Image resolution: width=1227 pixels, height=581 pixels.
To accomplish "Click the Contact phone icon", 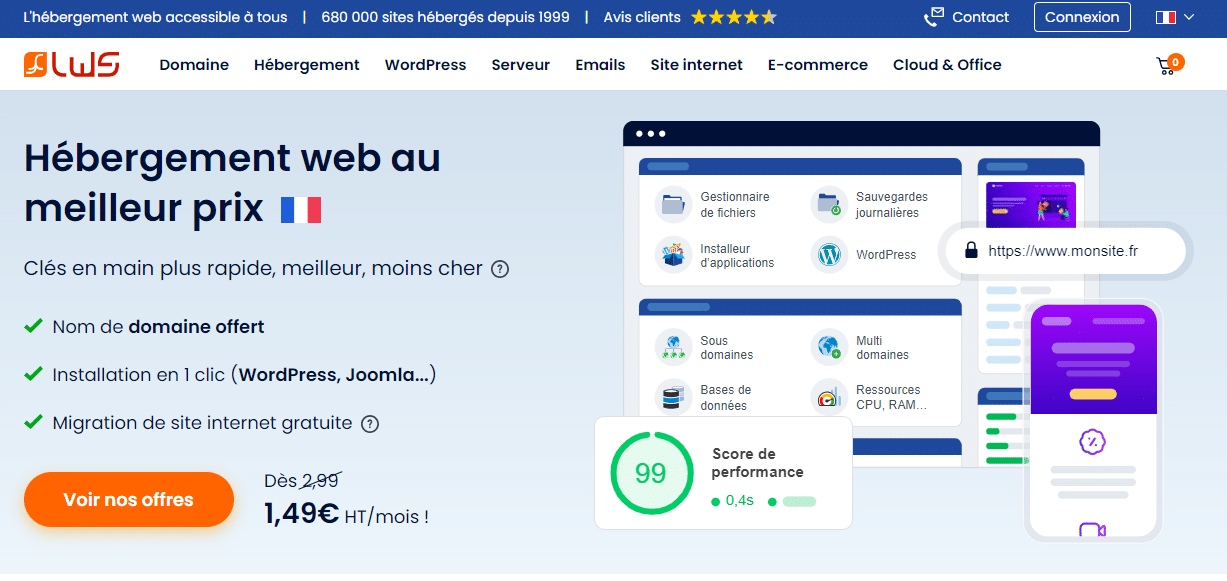I will coord(934,17).
